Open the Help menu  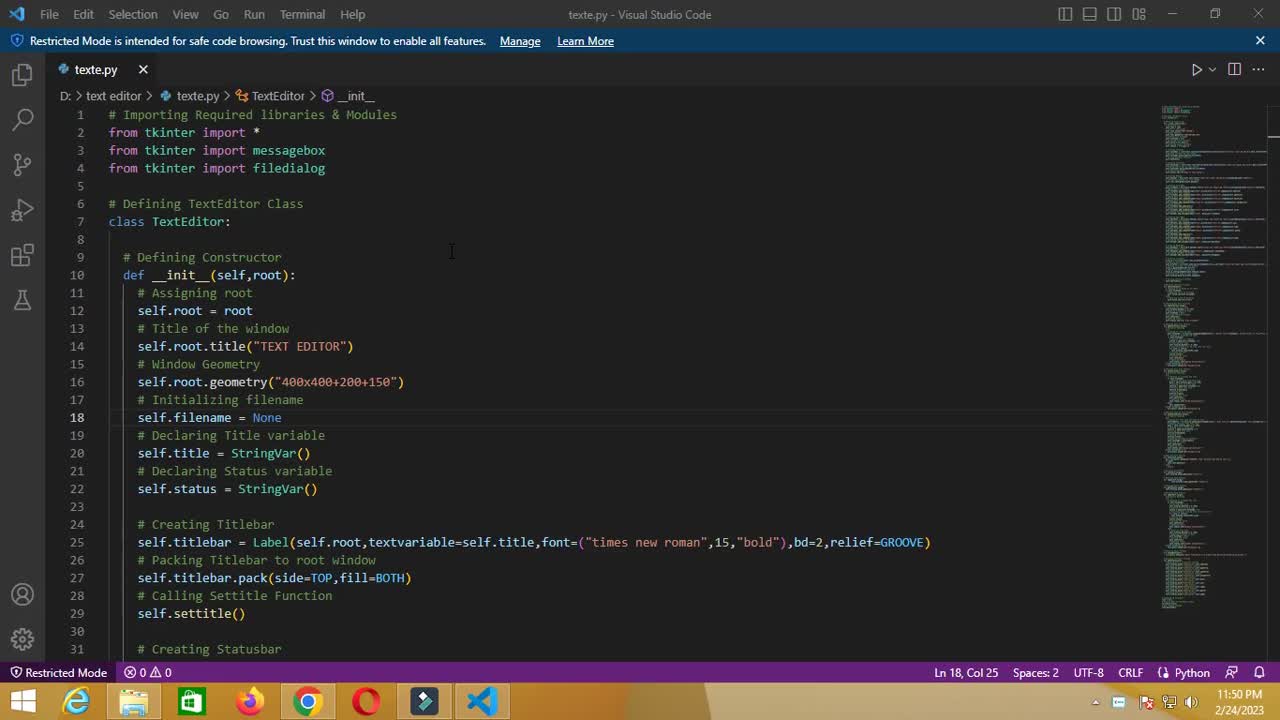pos(352,14)
